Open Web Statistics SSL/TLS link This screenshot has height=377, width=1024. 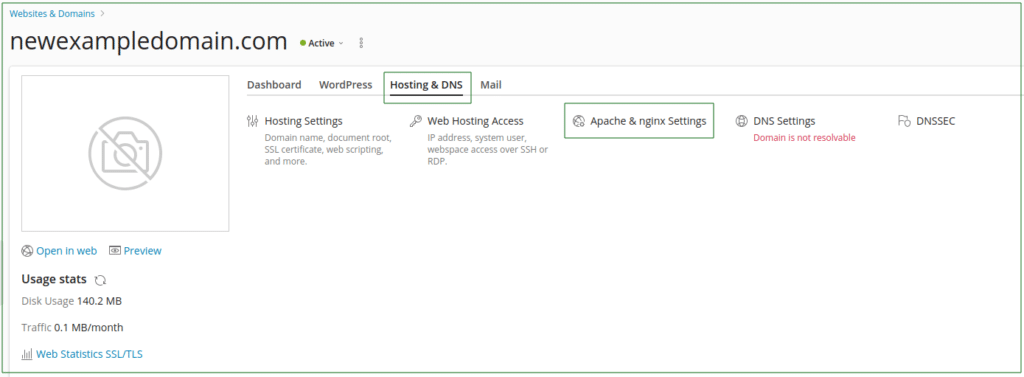coord(89,354)
